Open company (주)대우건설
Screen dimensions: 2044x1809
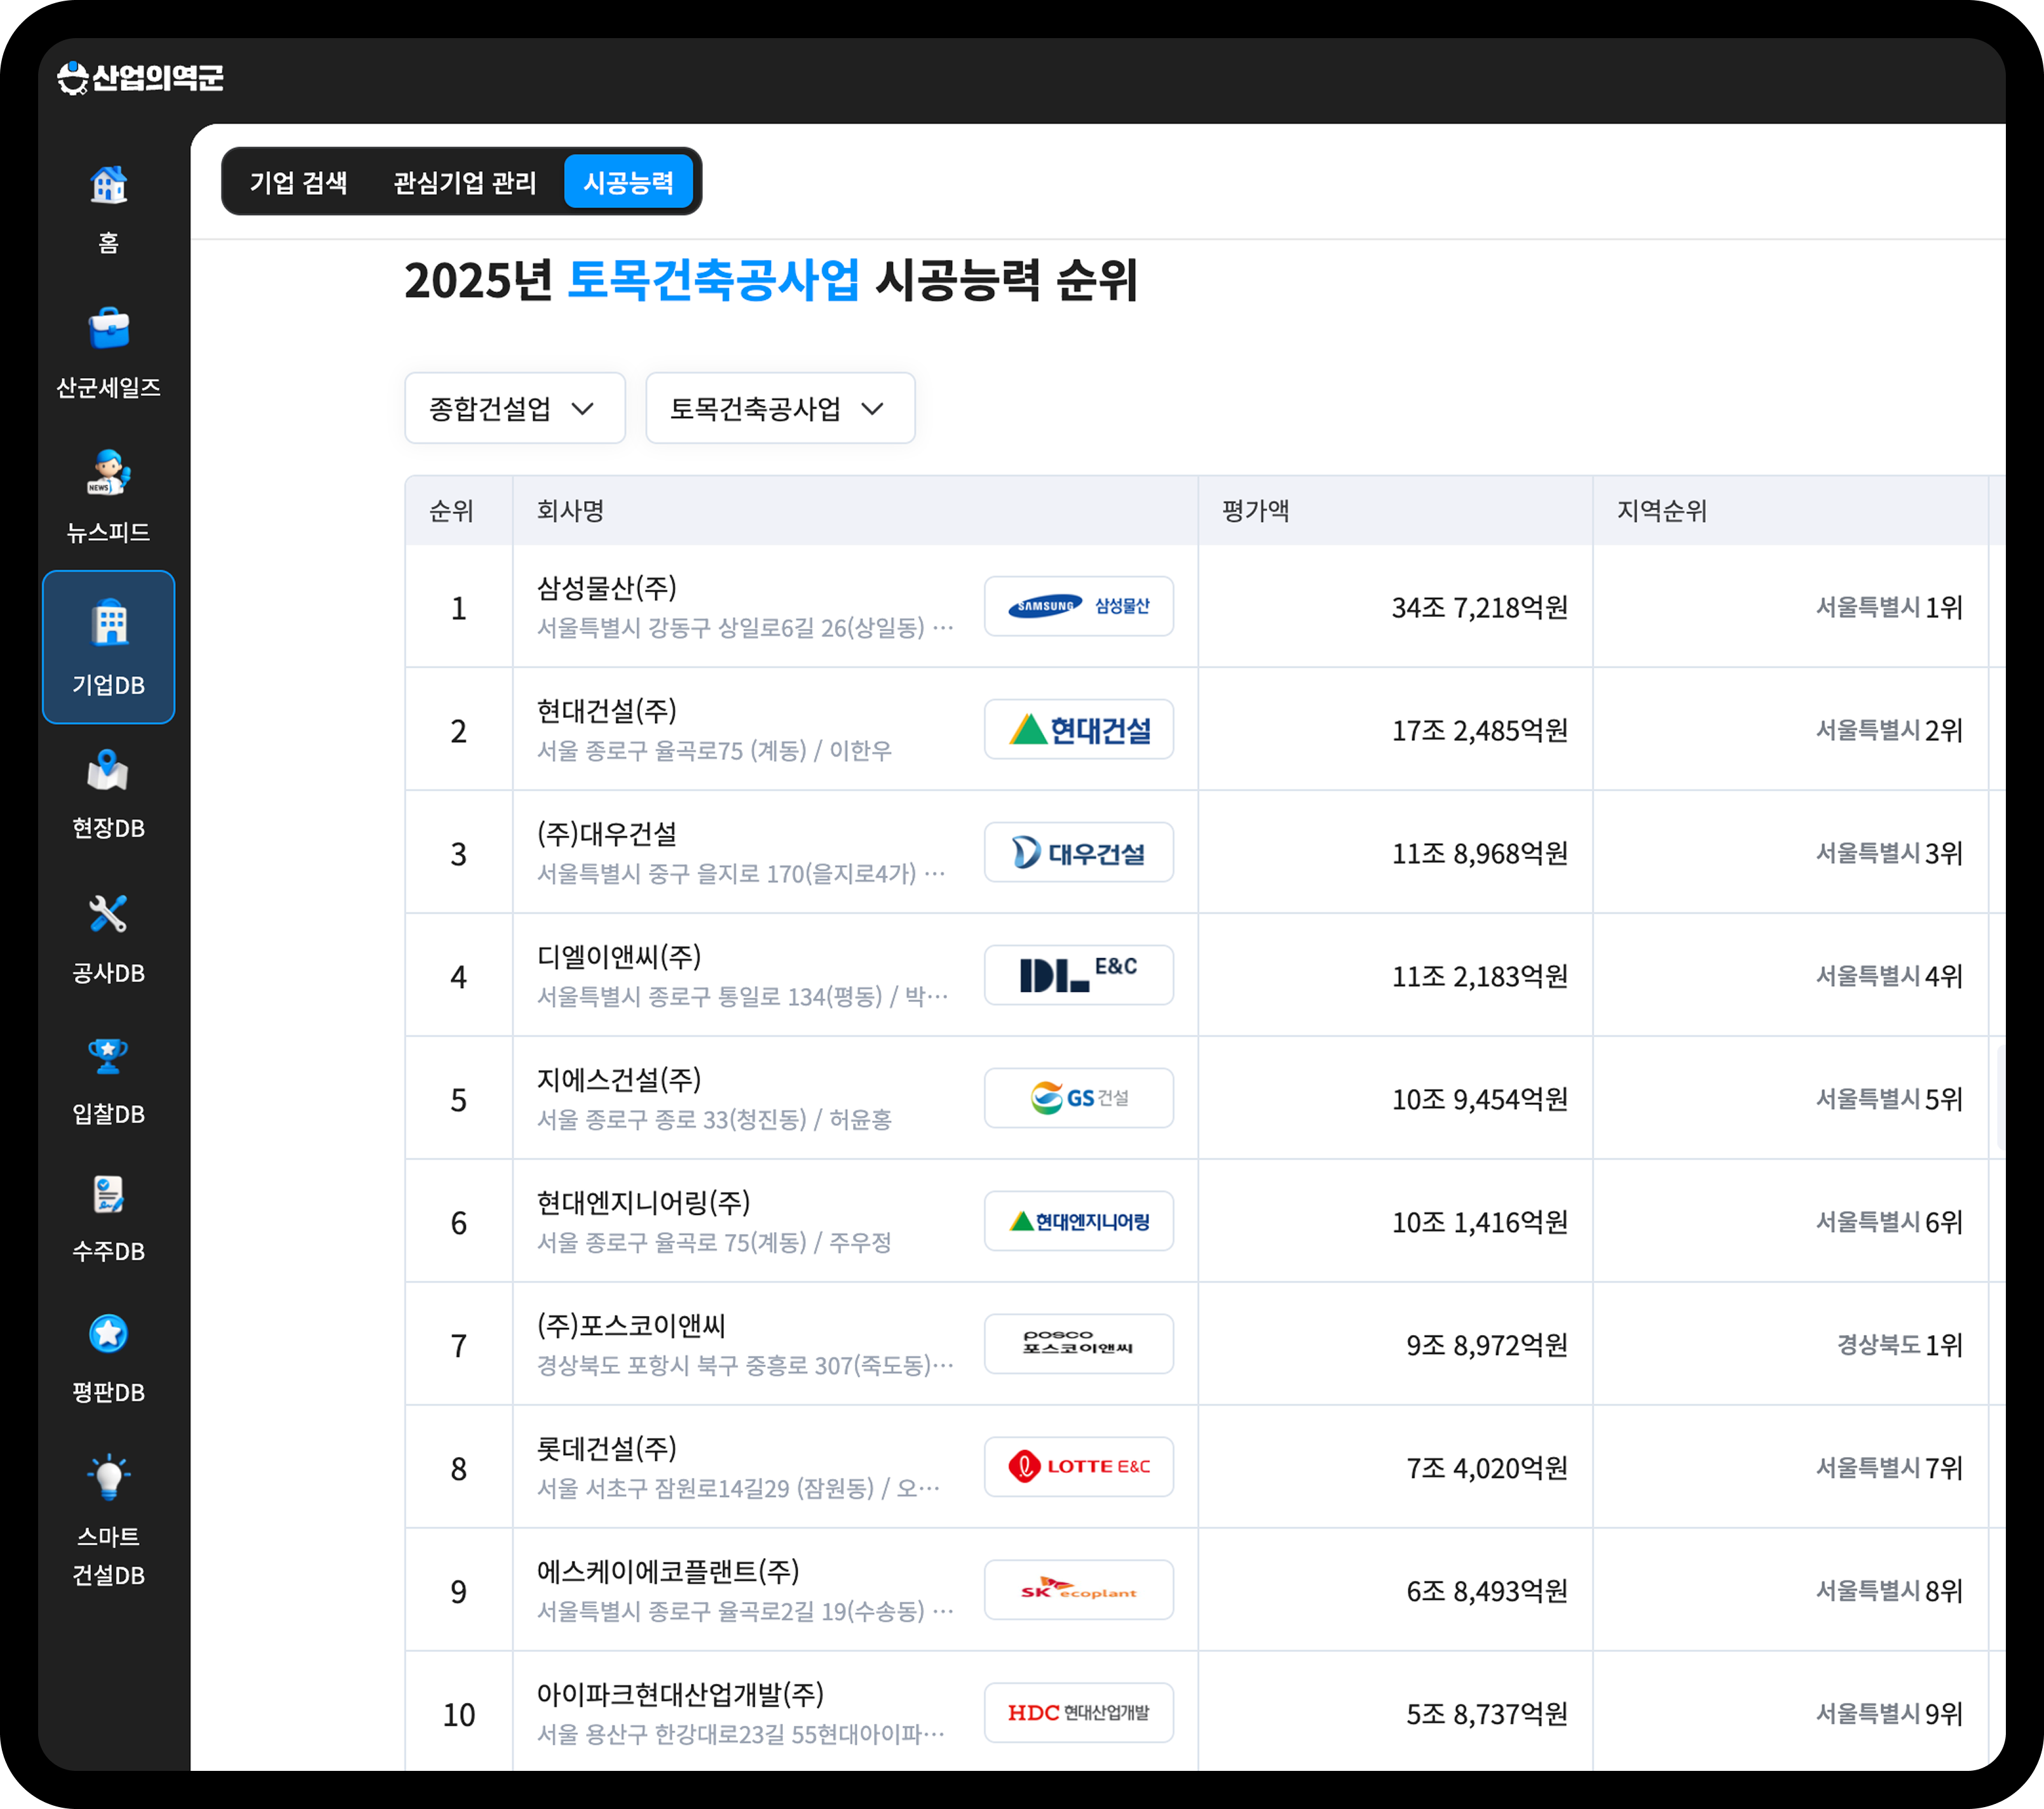(607, 834)
